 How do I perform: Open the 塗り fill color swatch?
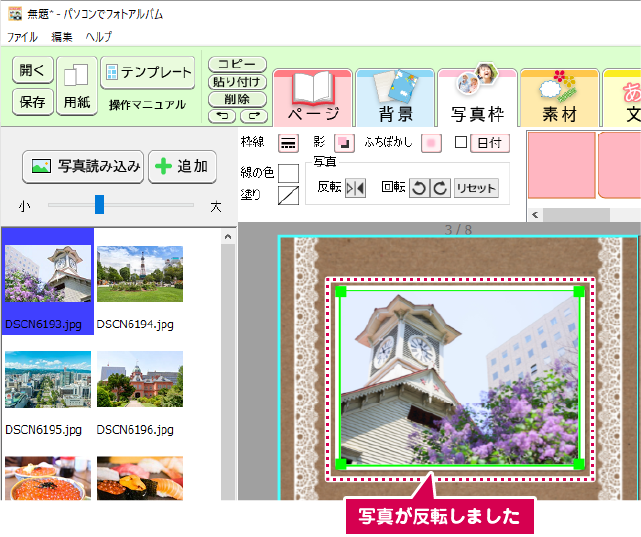[x=288, y=195]
